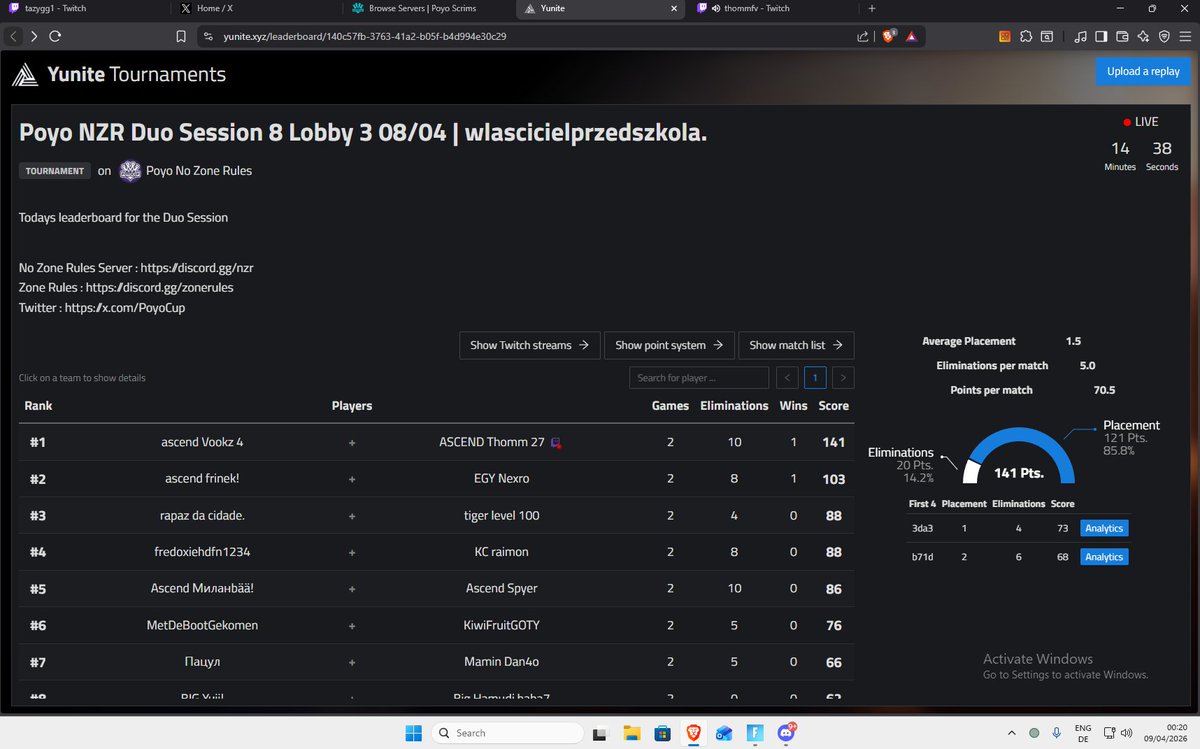1200x749 pixels.
Task: Click the Brave Rewards triangle icon
Action: (x=912, y=36)
